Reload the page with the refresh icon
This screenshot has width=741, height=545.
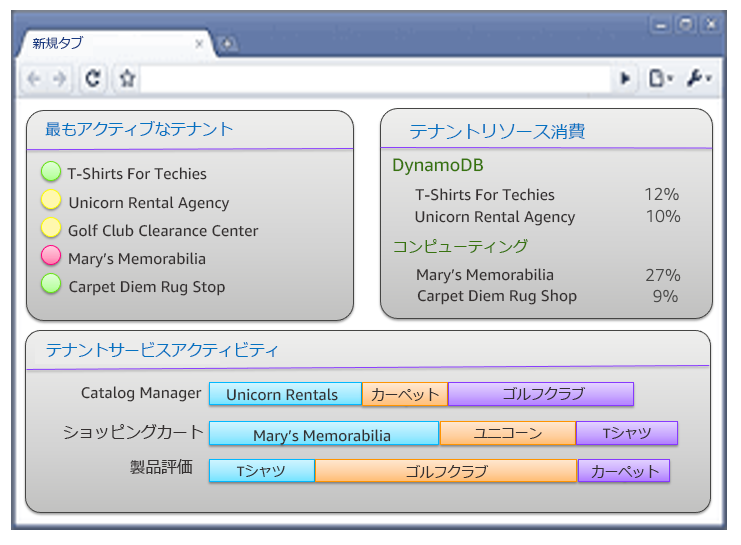[x=93, y=78]
